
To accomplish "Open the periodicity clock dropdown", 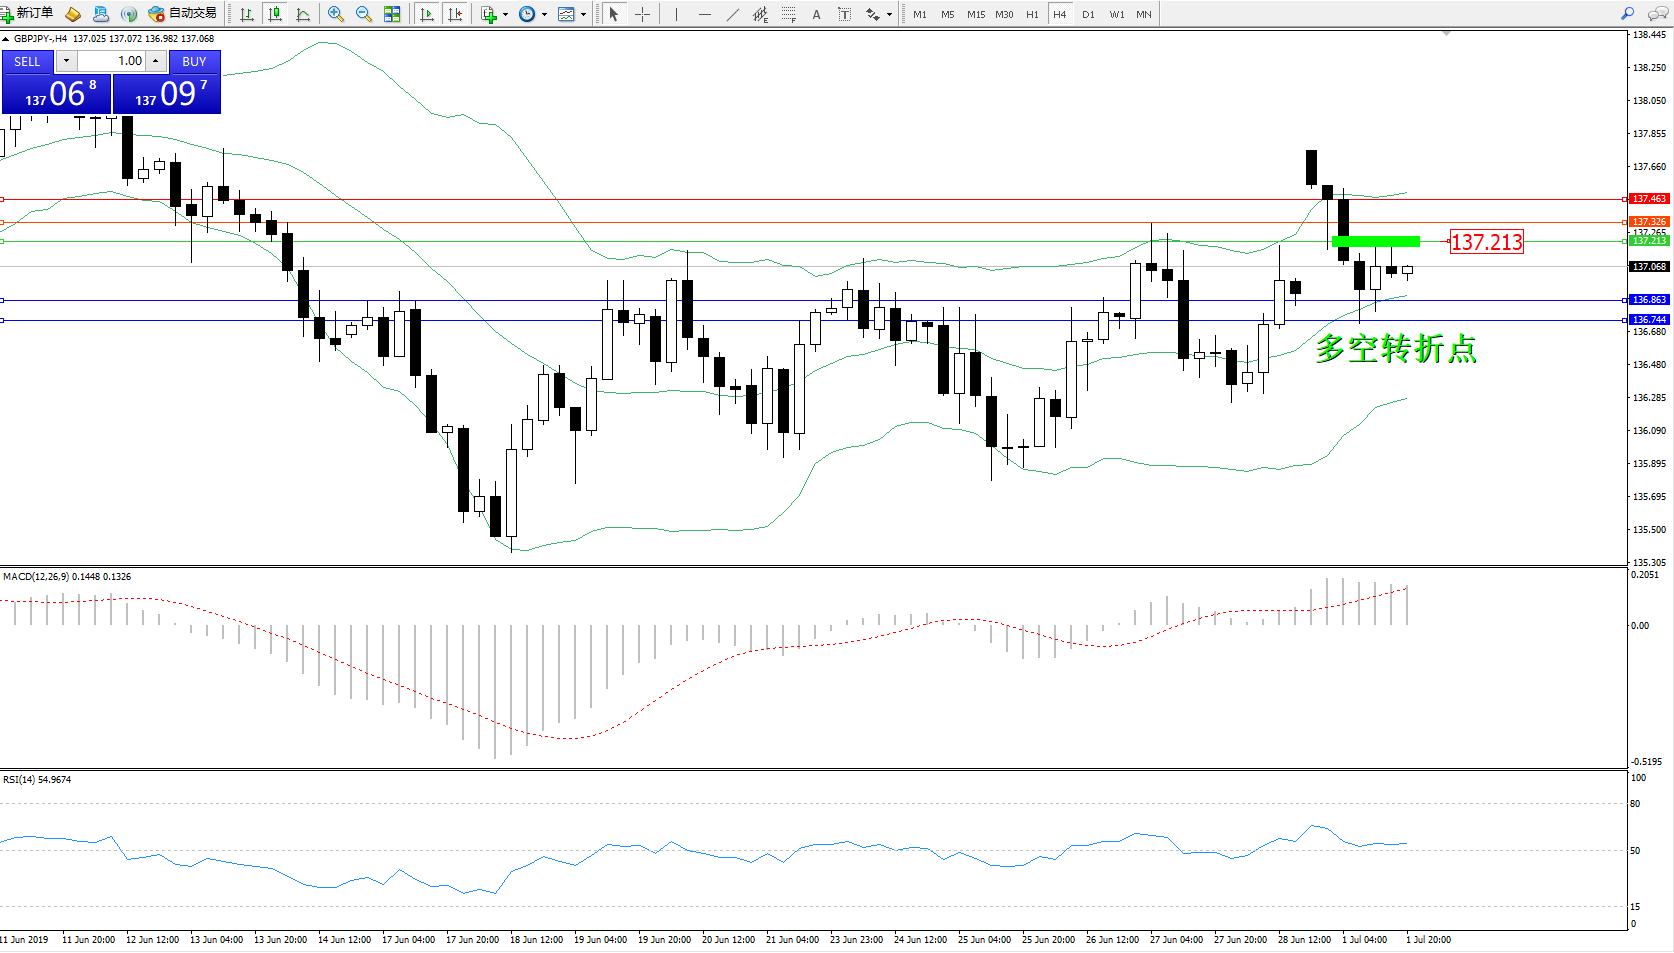I will pos(544,15).
